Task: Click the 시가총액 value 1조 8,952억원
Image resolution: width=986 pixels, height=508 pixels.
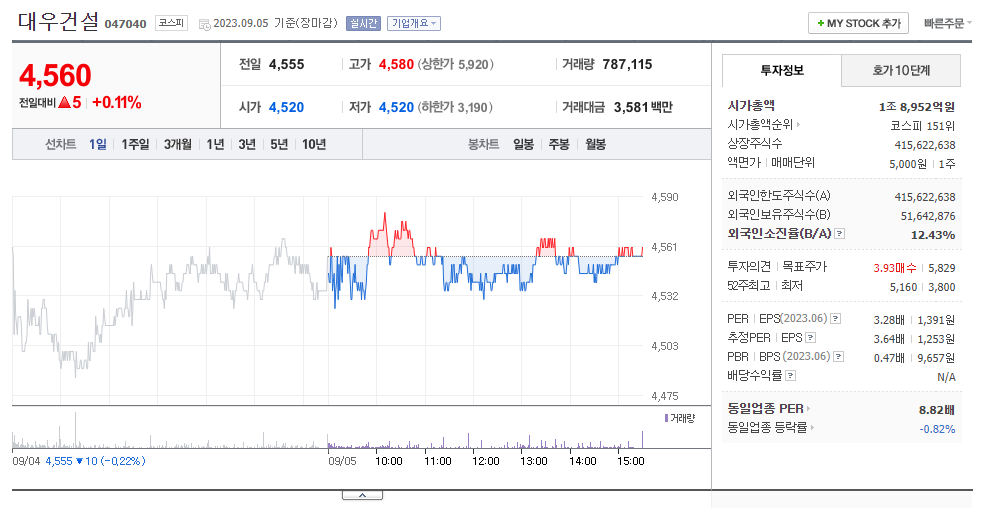Action: 917,107
